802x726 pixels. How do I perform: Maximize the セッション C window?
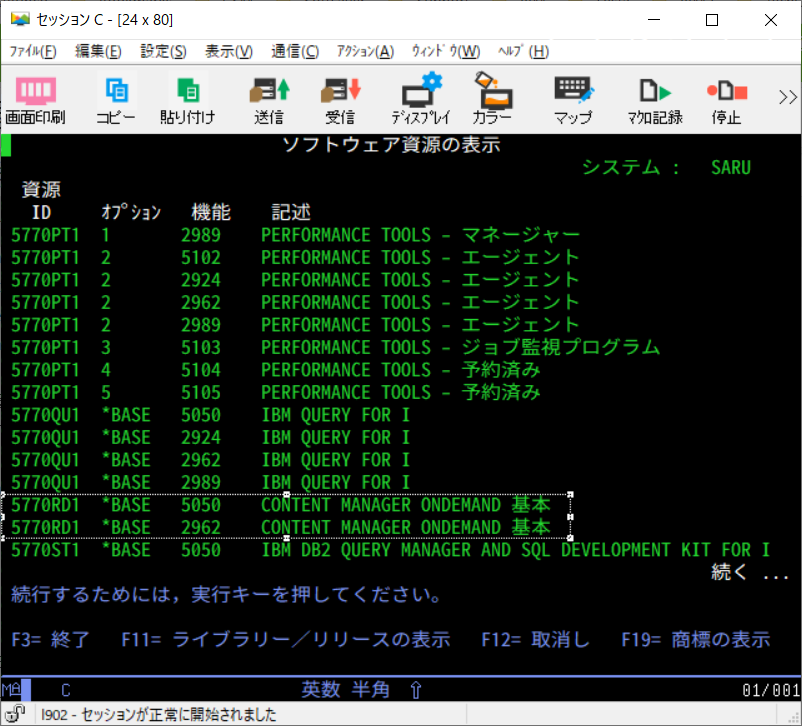coord(711,20)
